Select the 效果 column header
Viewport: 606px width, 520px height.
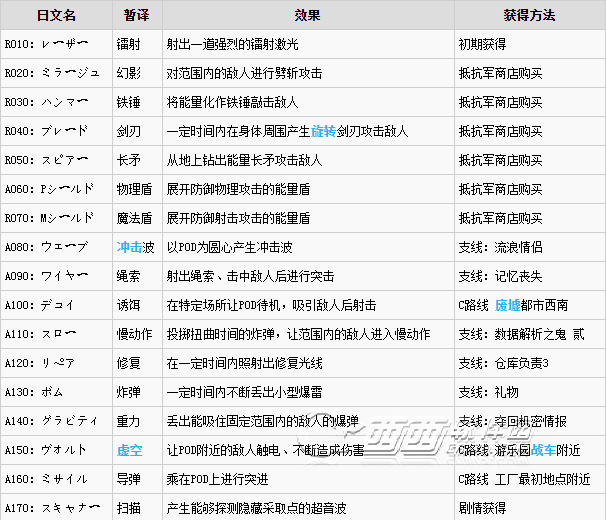[x=308, y=15]
